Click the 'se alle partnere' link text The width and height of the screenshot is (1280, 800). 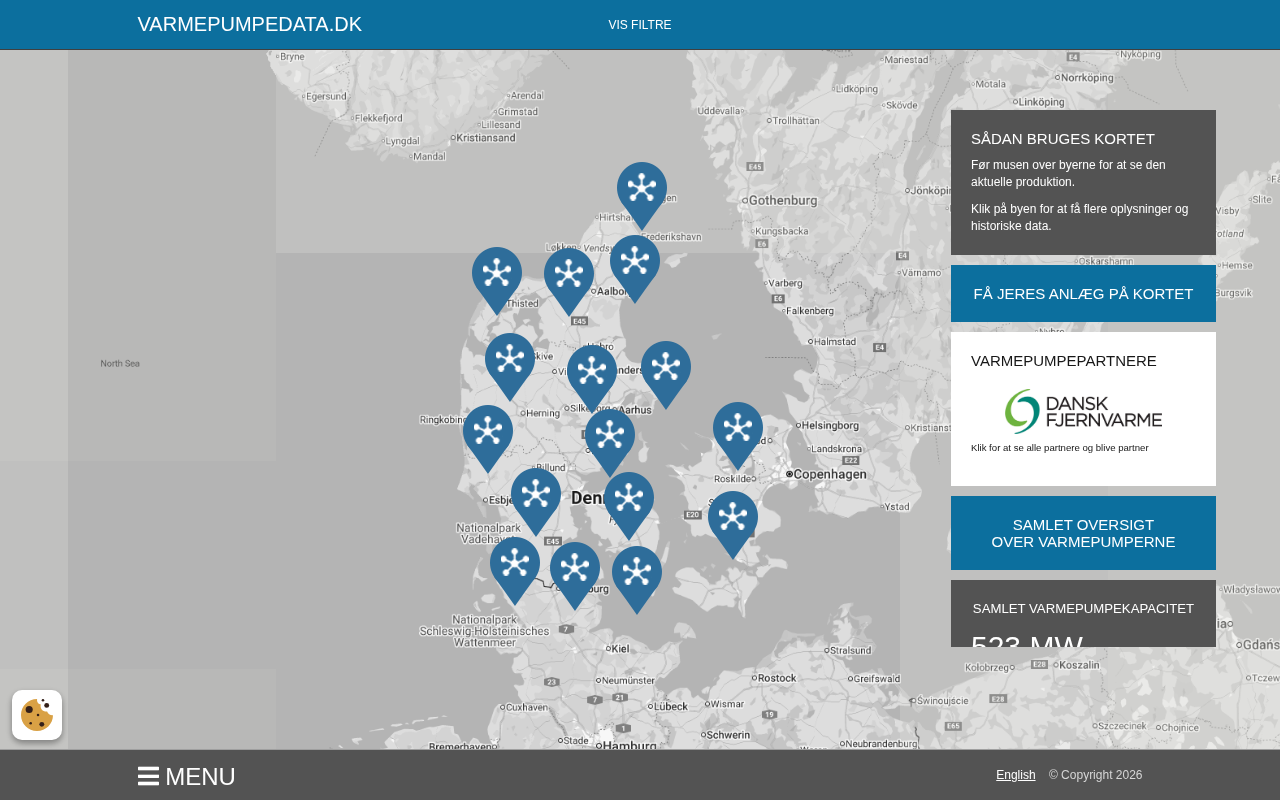[x=1059, y=448]
